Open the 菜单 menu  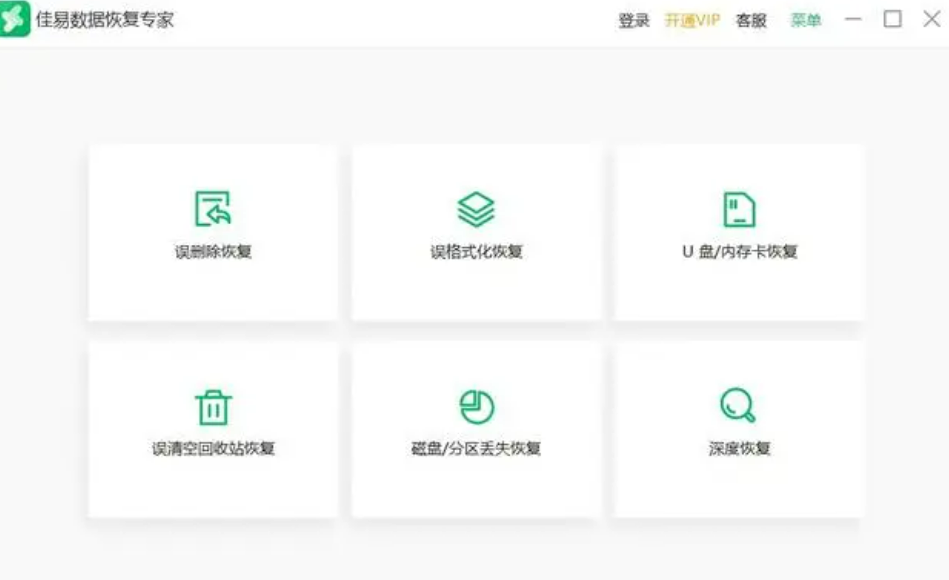(x=806, y=21)
